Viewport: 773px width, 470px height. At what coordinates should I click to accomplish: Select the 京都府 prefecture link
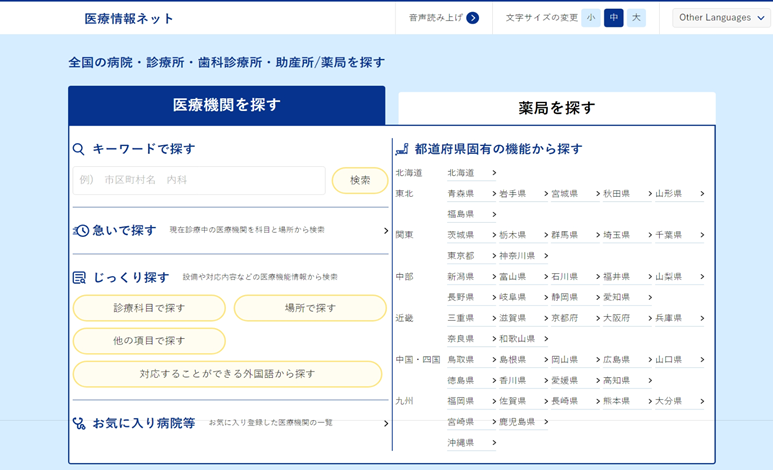575,318
